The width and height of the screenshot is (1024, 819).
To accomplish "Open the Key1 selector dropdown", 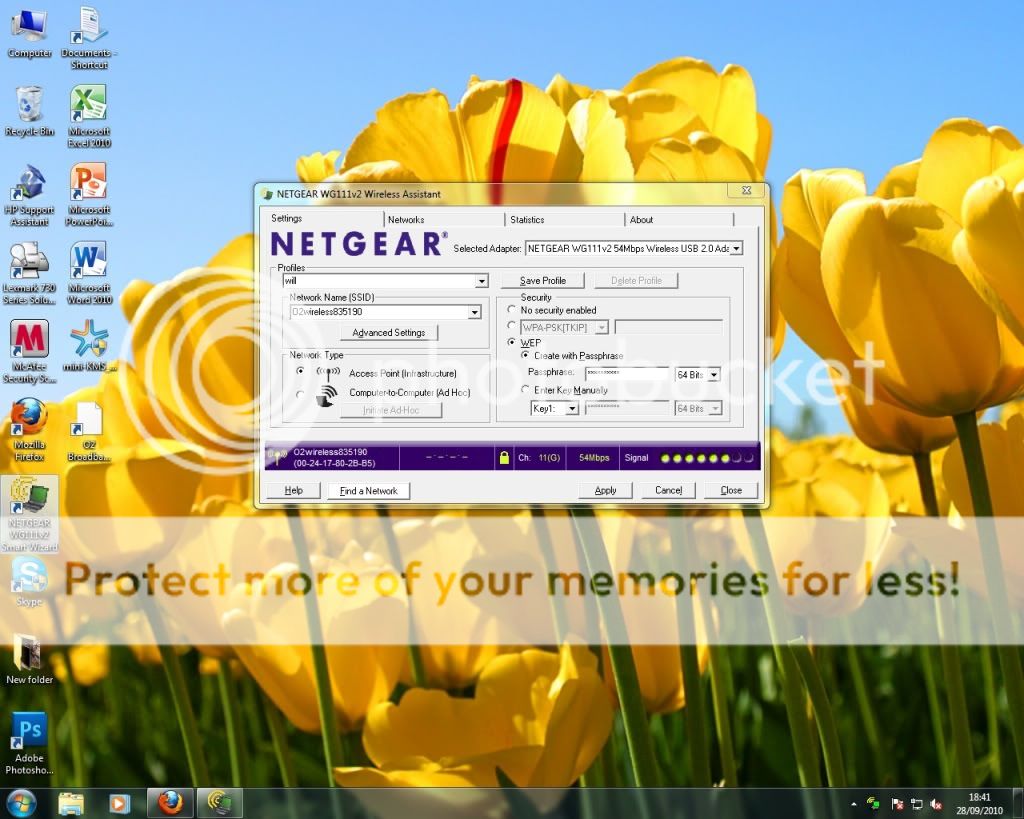I will pos(572,409).
